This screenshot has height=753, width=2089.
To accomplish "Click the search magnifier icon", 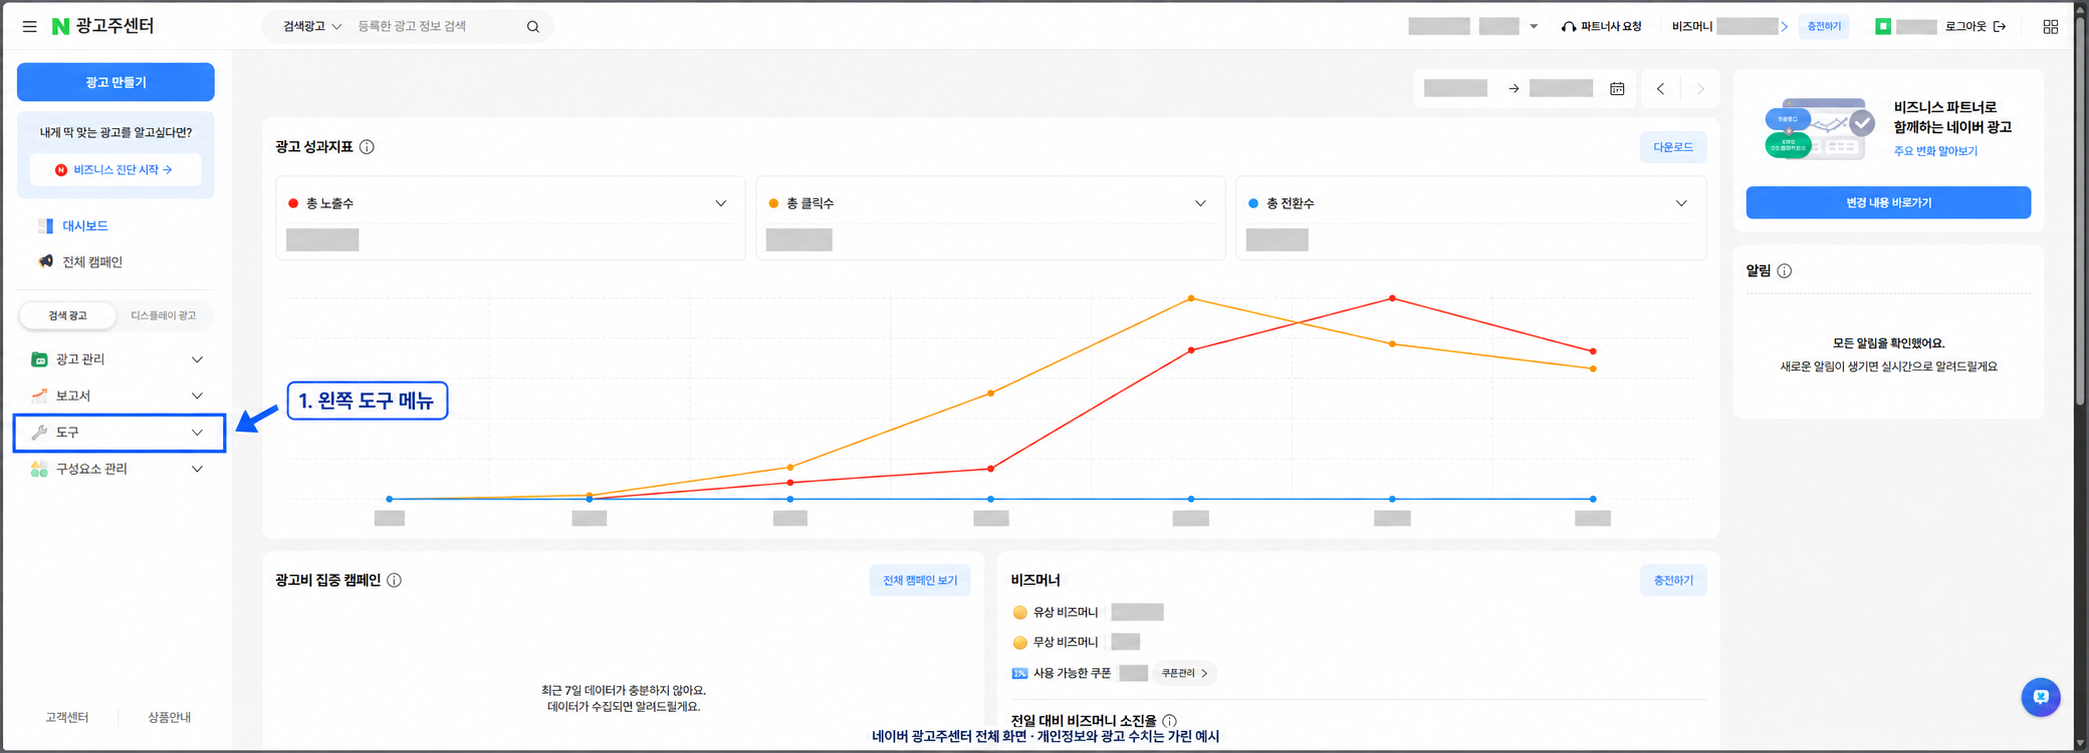I will click(x=533, y=27).
